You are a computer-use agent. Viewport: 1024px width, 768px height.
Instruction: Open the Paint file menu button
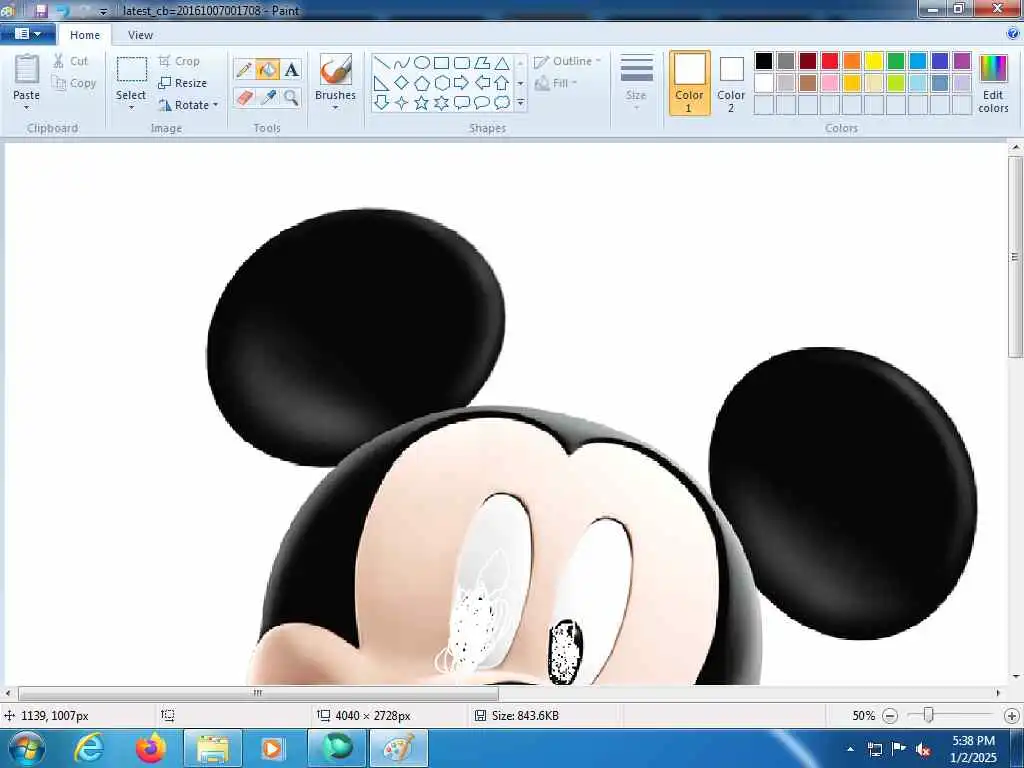click(x=27, y=34)
